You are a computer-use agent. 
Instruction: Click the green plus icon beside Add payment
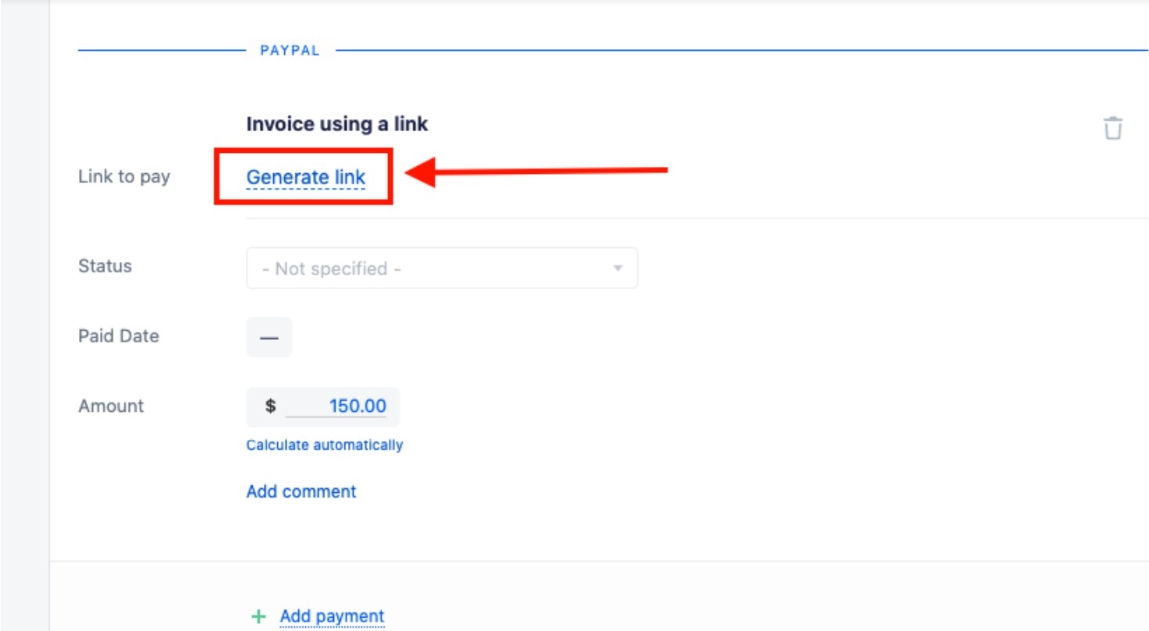coord(259,617)
